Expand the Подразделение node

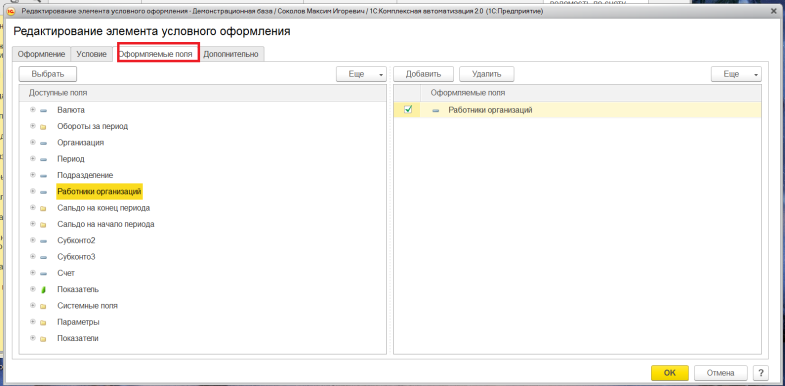tap(33, 175)
